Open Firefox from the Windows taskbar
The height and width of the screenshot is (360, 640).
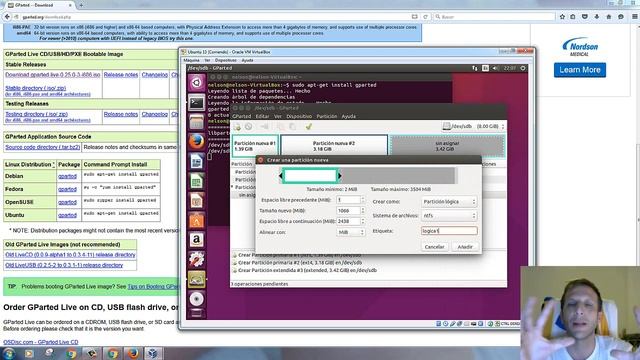tap(133, 353)
